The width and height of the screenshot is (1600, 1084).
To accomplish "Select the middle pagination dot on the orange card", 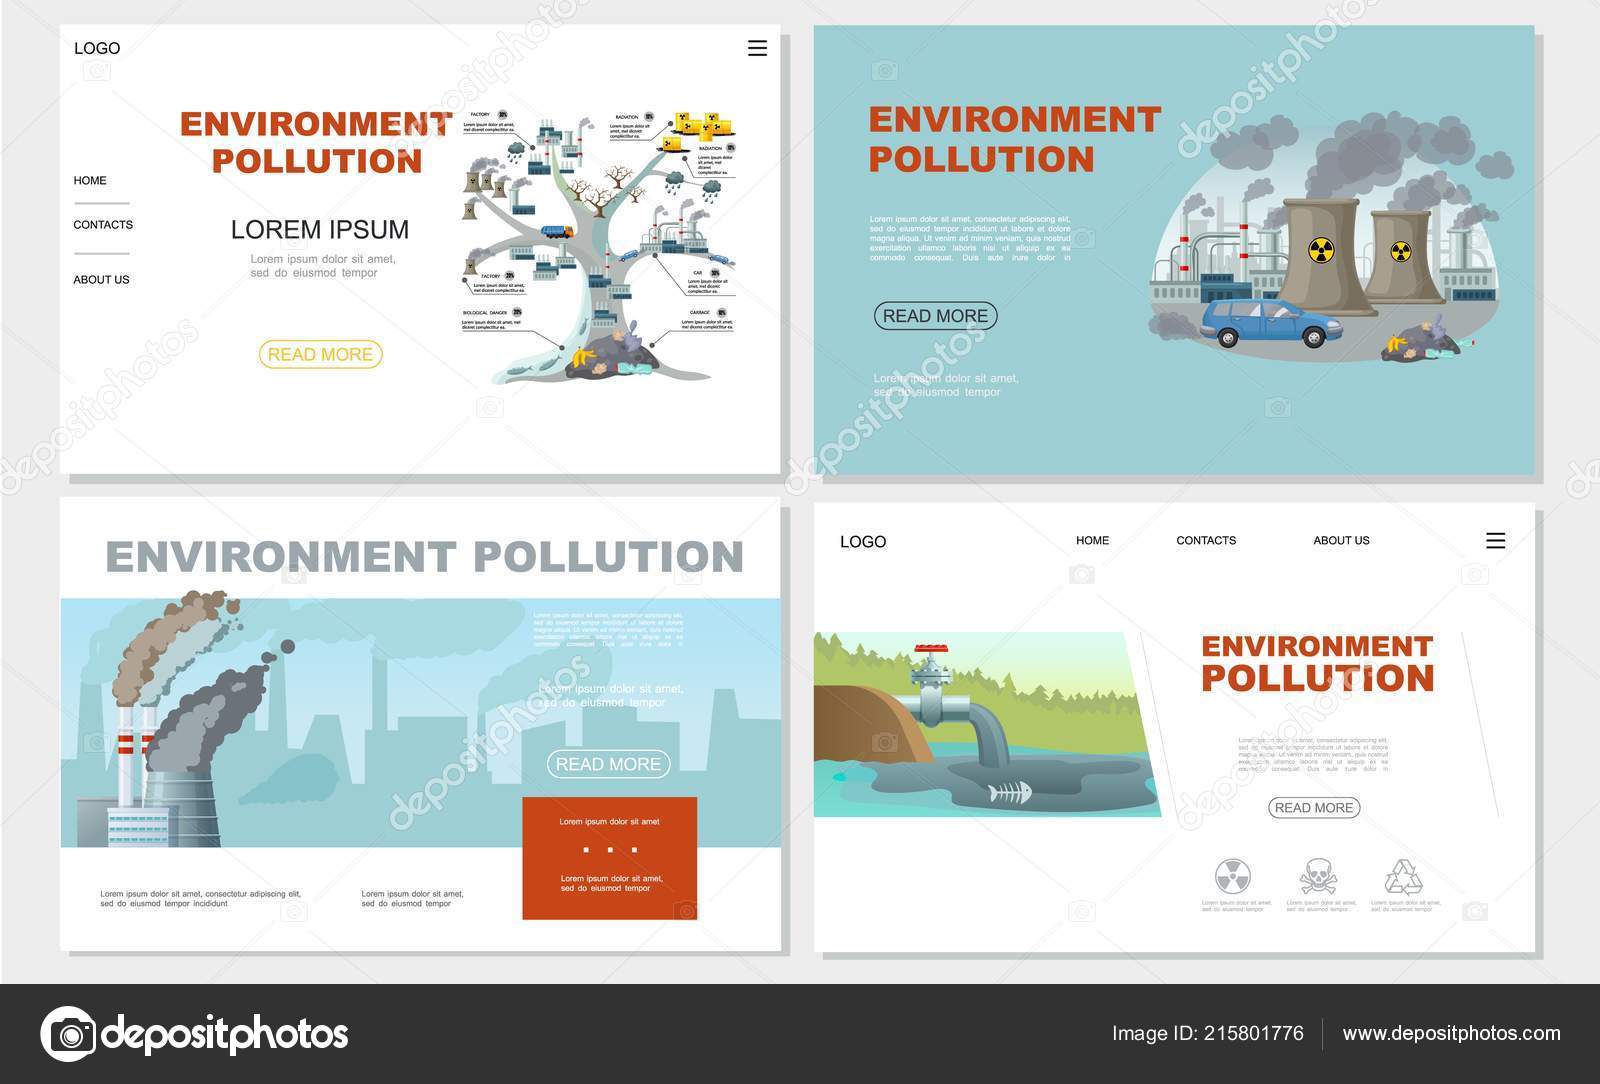I will tap(610, 850).
